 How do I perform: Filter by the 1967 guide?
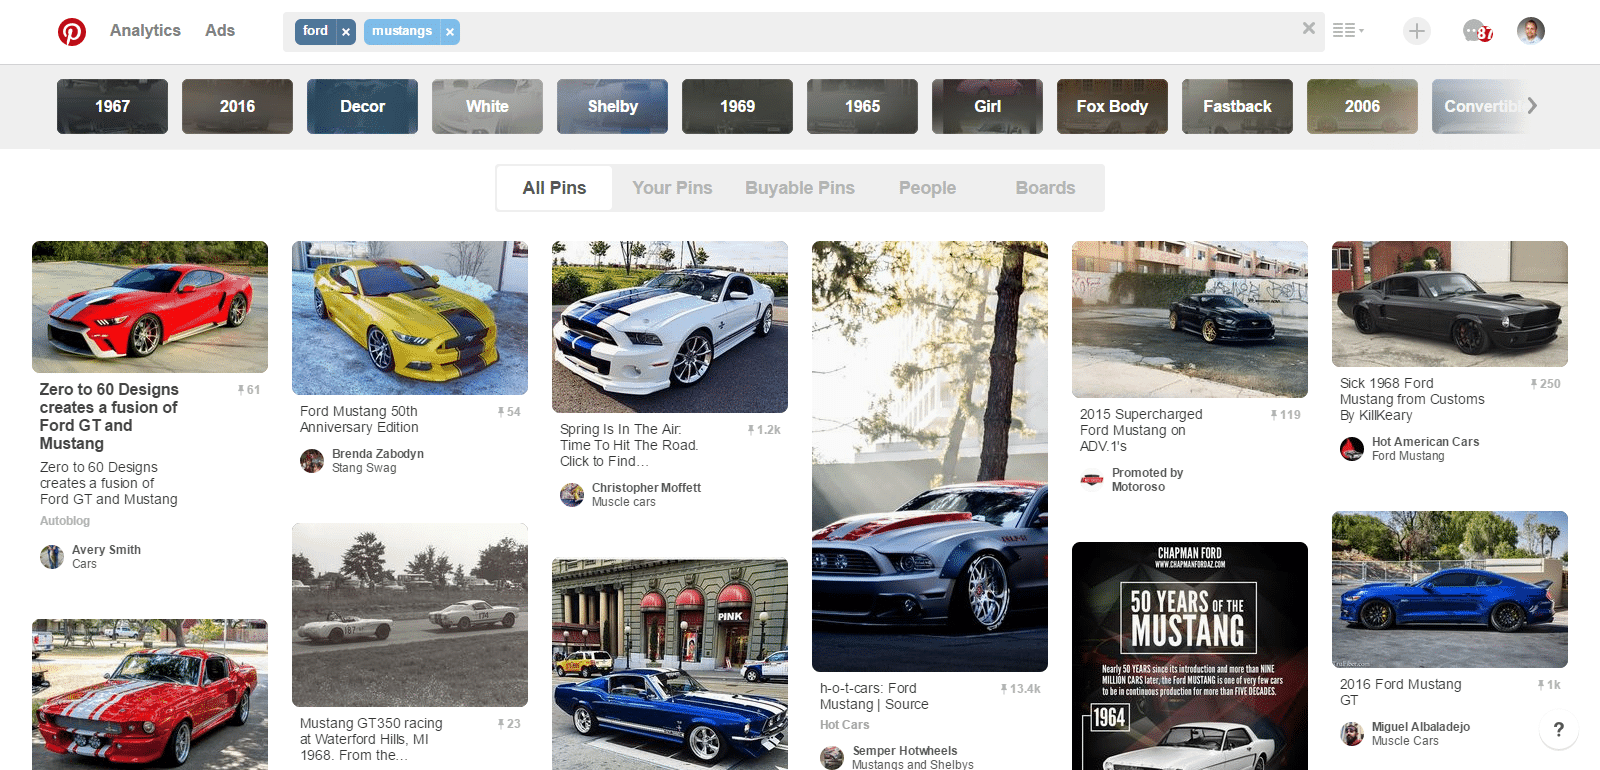pyautogui.click(x=112, y=106)
